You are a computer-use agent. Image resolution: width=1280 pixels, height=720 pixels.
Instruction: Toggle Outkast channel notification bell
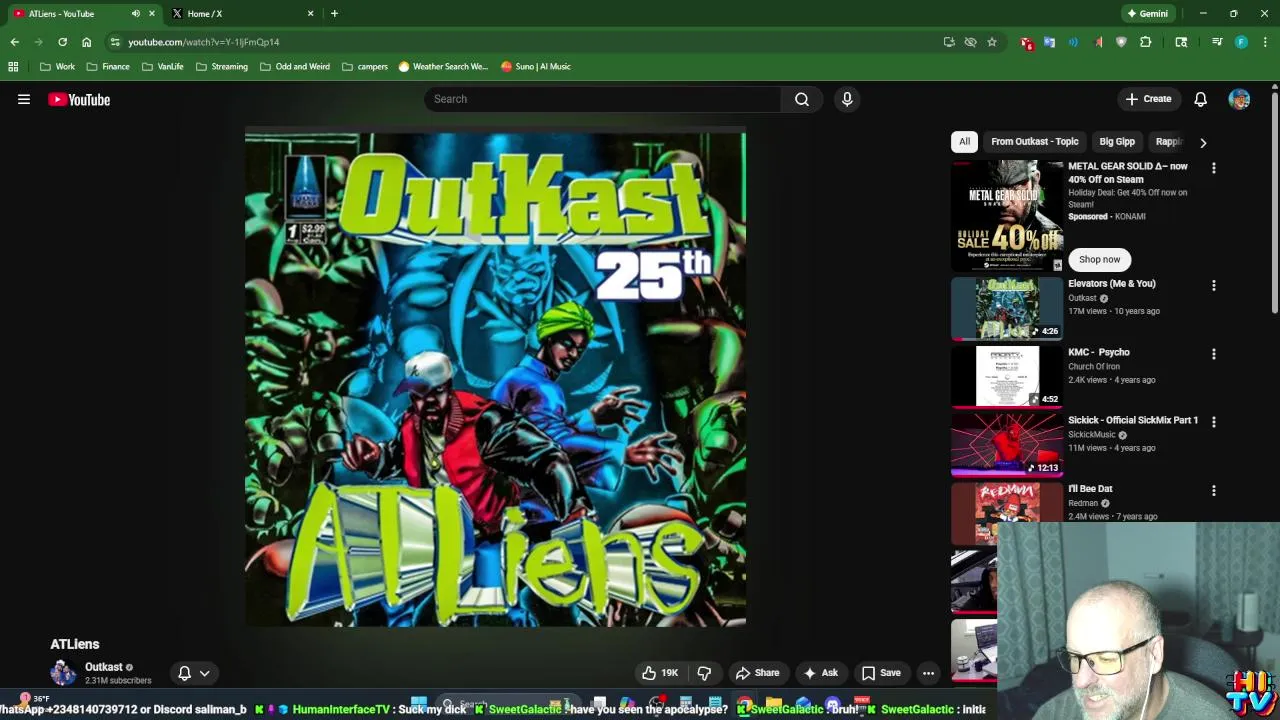[184, 673]
